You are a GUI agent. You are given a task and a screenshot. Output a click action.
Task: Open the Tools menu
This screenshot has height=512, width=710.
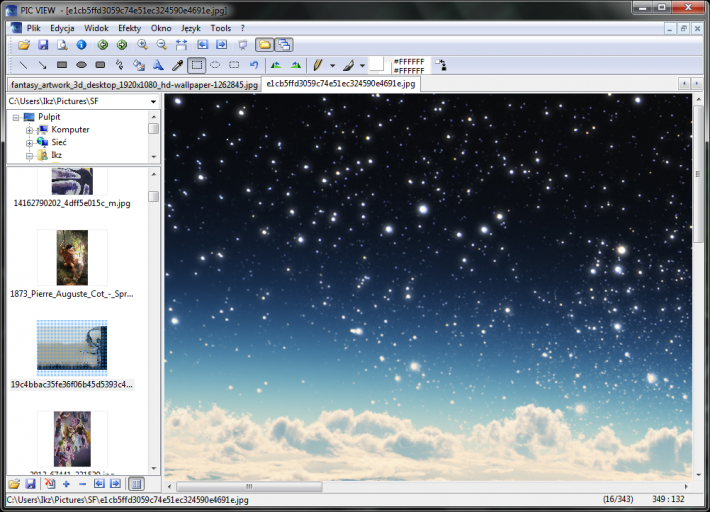click(x=221, y=28)
